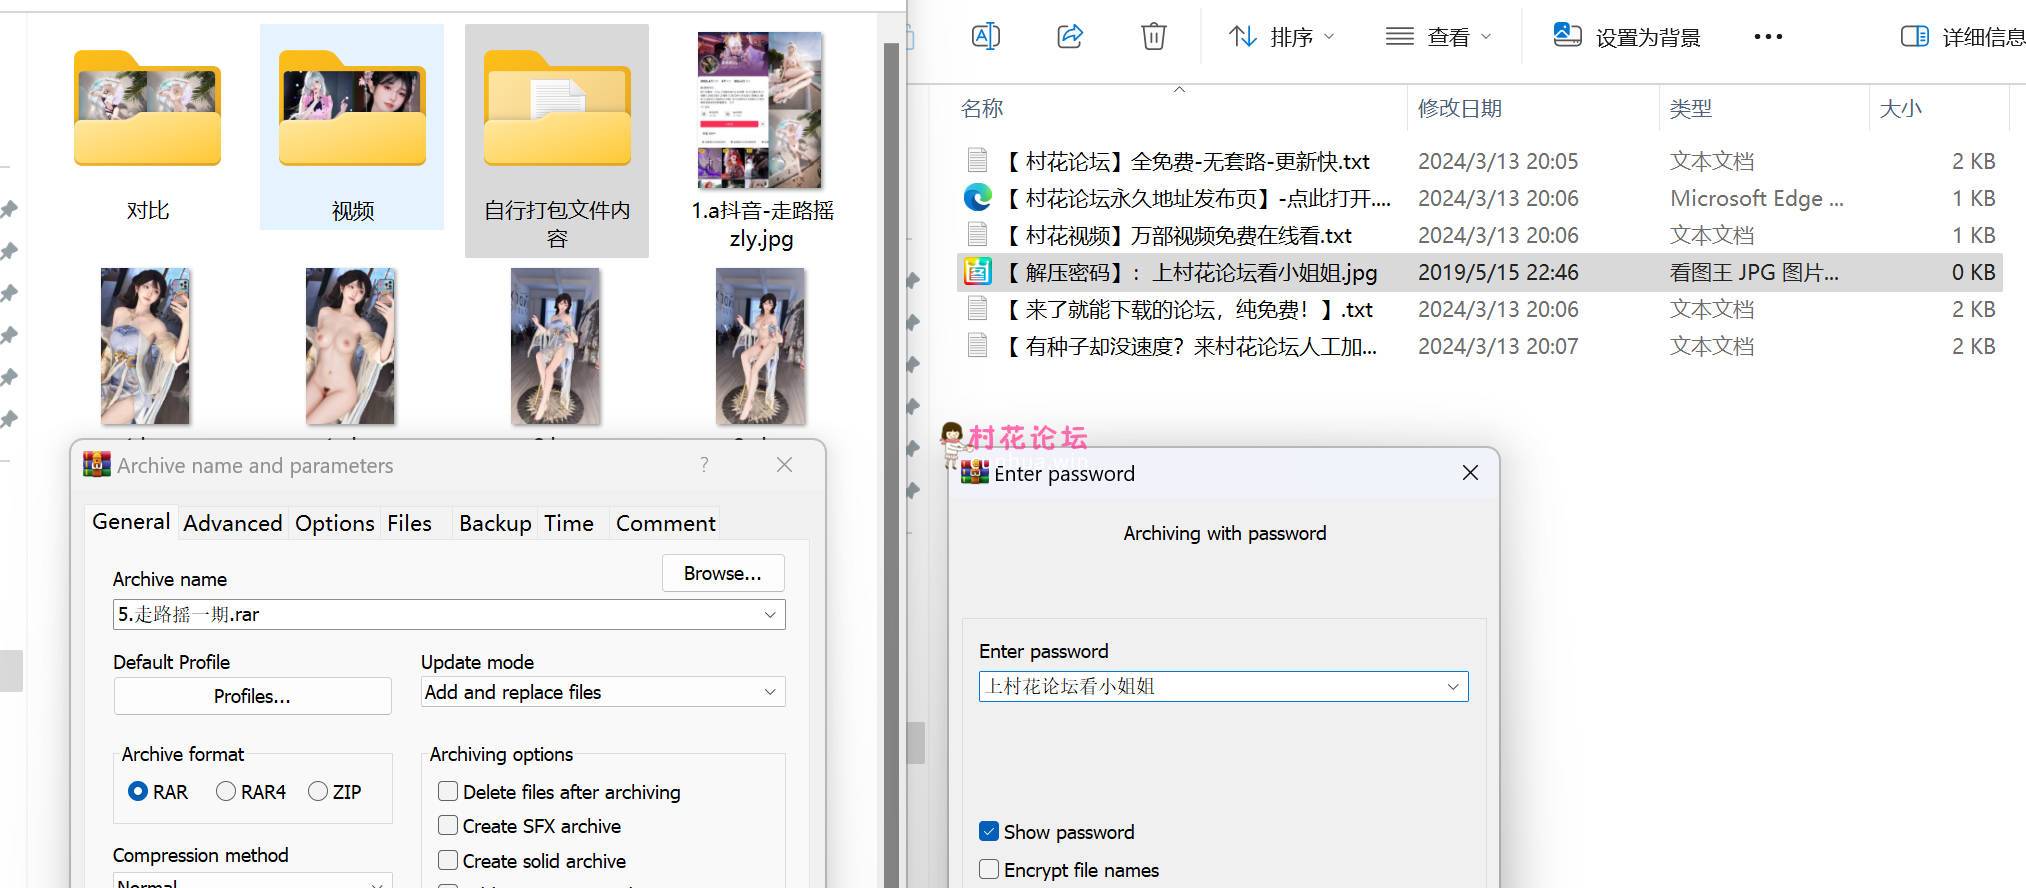
Task: Enable Create SFX archive
Action: coord(448,826)
